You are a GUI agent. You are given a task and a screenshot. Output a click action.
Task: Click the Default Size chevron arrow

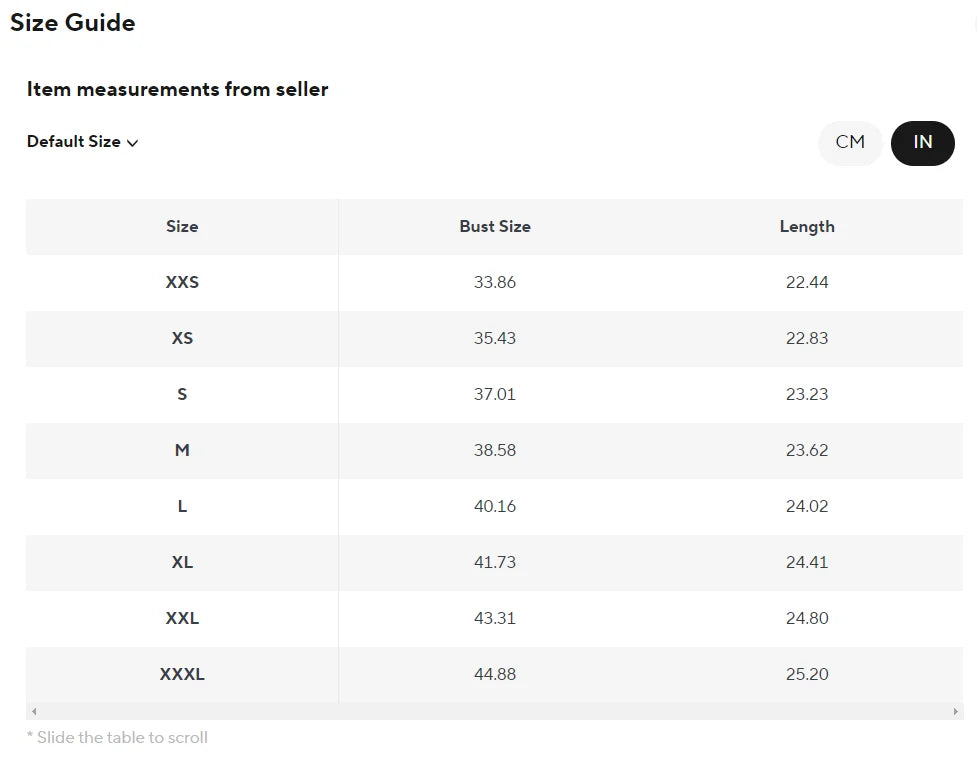point(133,143)
